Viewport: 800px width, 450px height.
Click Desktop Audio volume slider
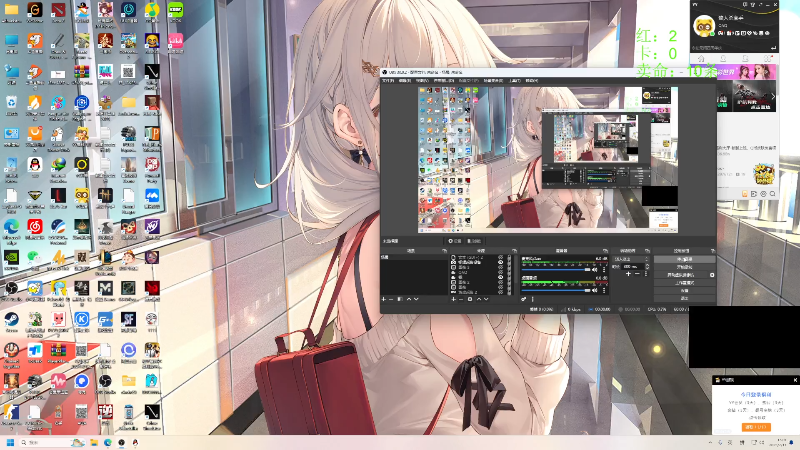[556, 290]
